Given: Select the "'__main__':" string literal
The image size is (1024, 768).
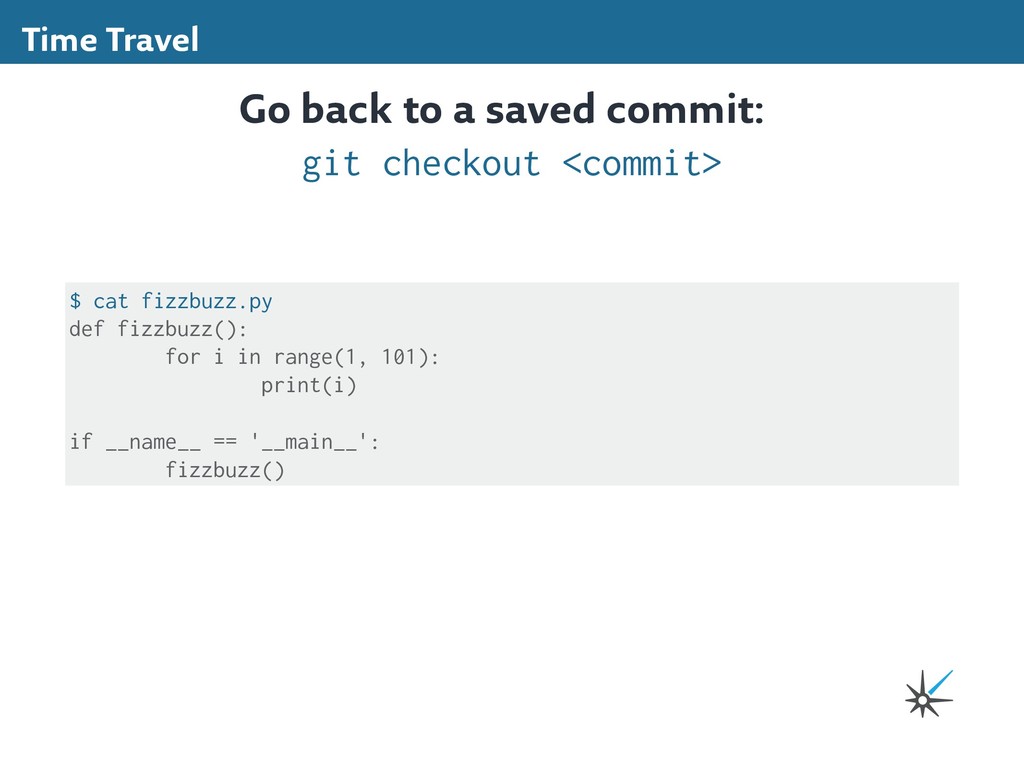Looking at the screenshot, I should [x=315, y=441].
